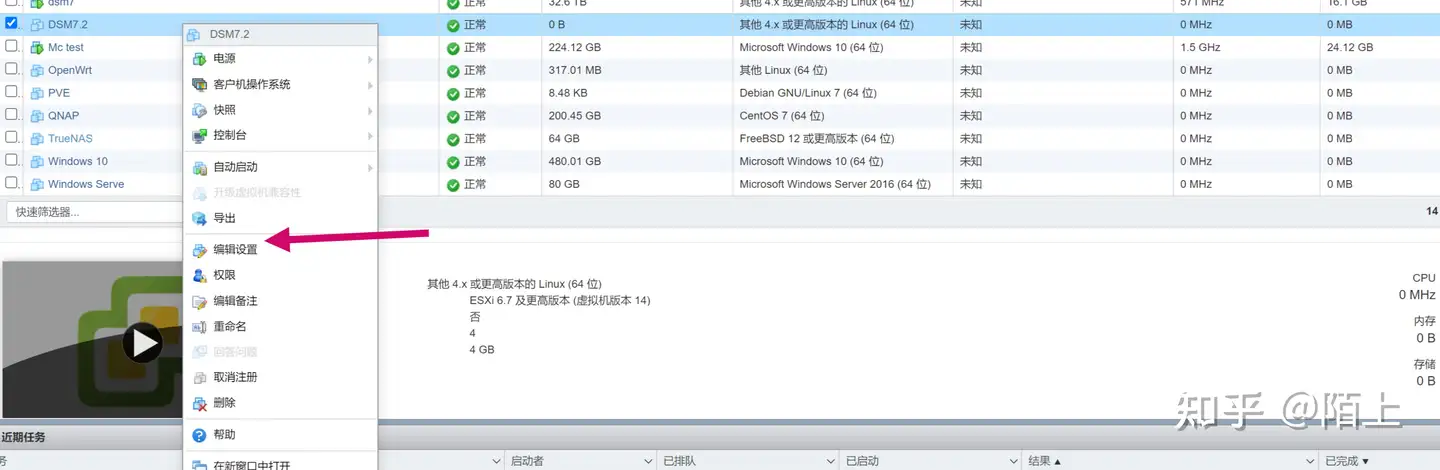Screen dimensions: 1440x470
Task: Open the QNAP VM link
Action: 63,115
